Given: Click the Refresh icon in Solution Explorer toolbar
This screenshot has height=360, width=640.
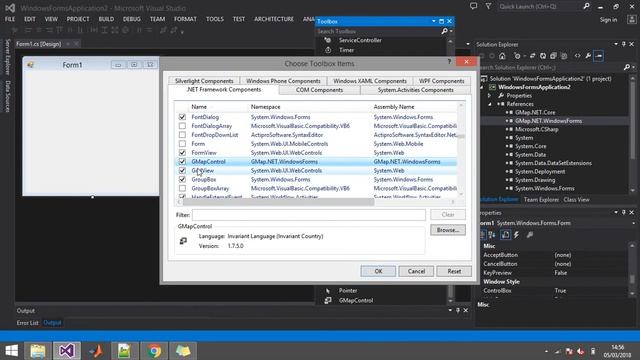Looking at the screenshot, I should [x=543, y=56].
